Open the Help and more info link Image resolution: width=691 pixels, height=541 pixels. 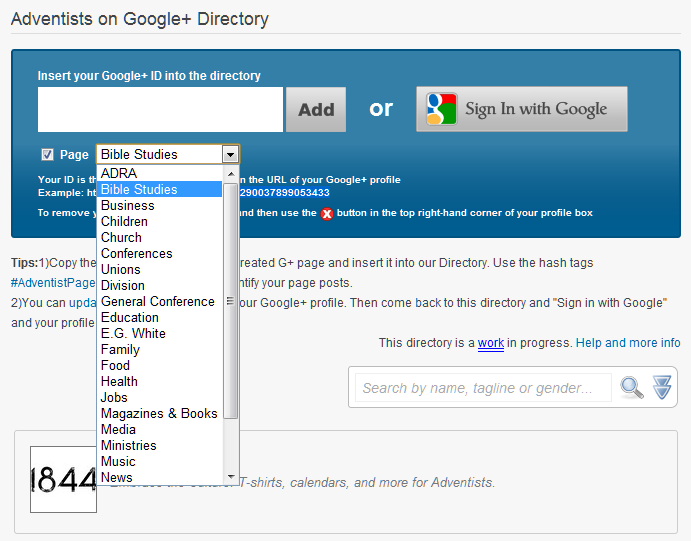tap(628, 343)
